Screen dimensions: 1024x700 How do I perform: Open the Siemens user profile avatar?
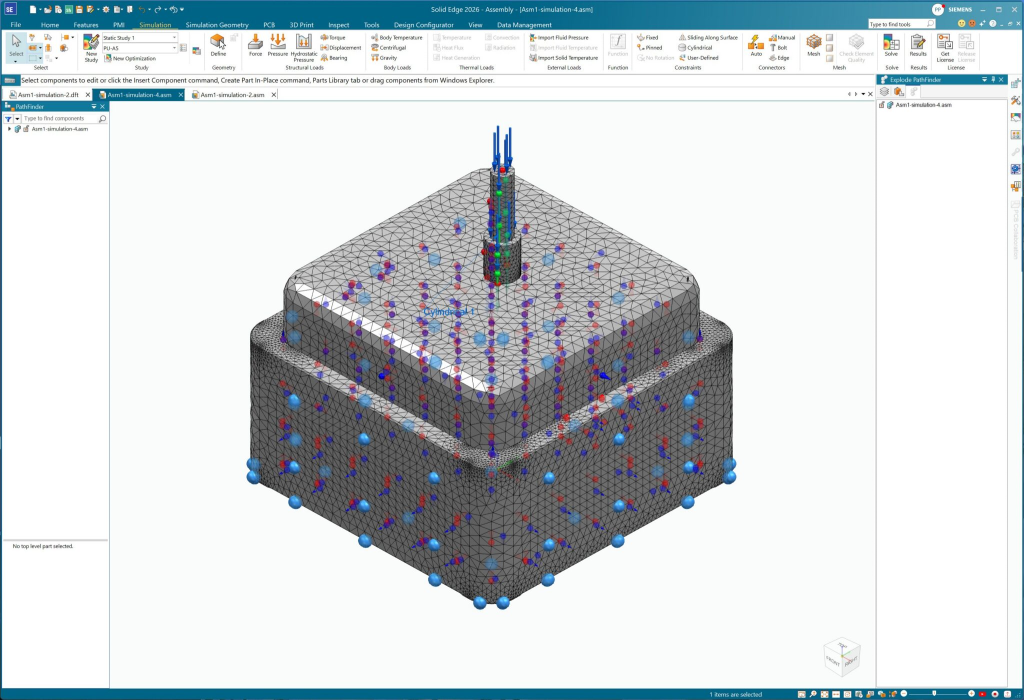[938, 10]
